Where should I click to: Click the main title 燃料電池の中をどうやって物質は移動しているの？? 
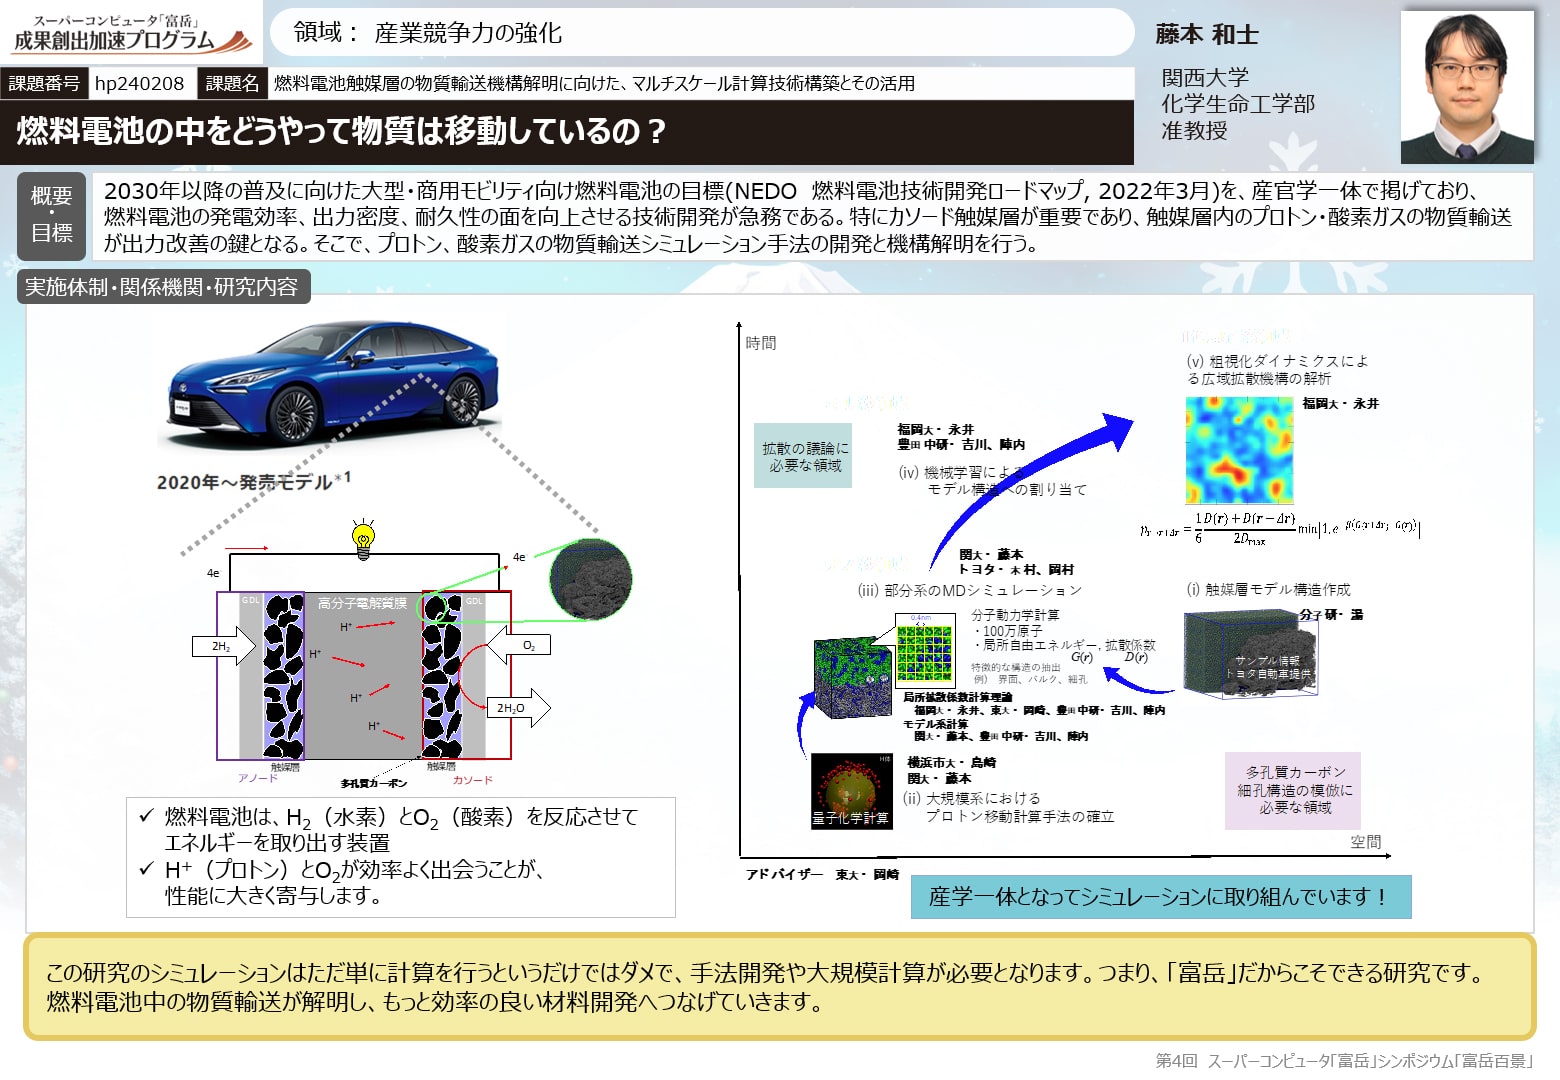pyautogui.click(x=341, y=131)
